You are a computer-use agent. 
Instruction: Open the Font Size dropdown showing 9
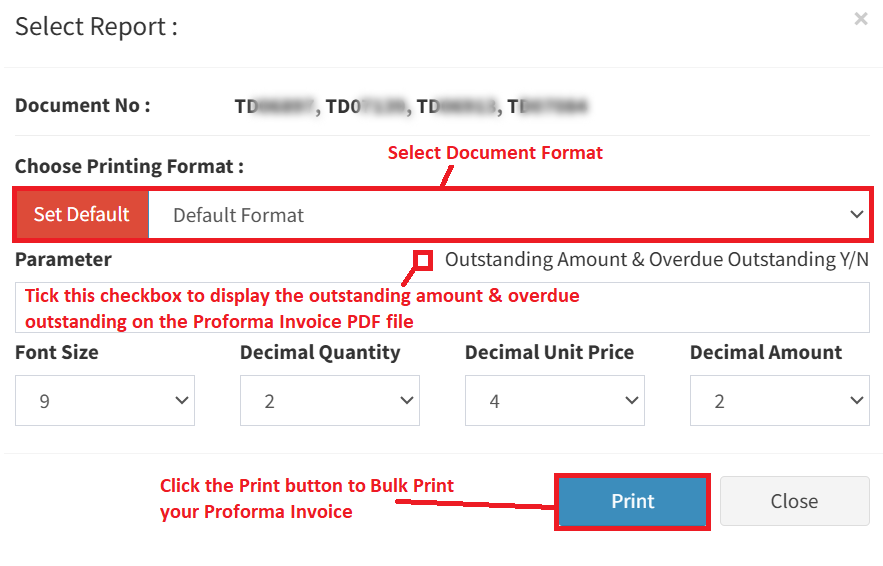tap(104, 401)
